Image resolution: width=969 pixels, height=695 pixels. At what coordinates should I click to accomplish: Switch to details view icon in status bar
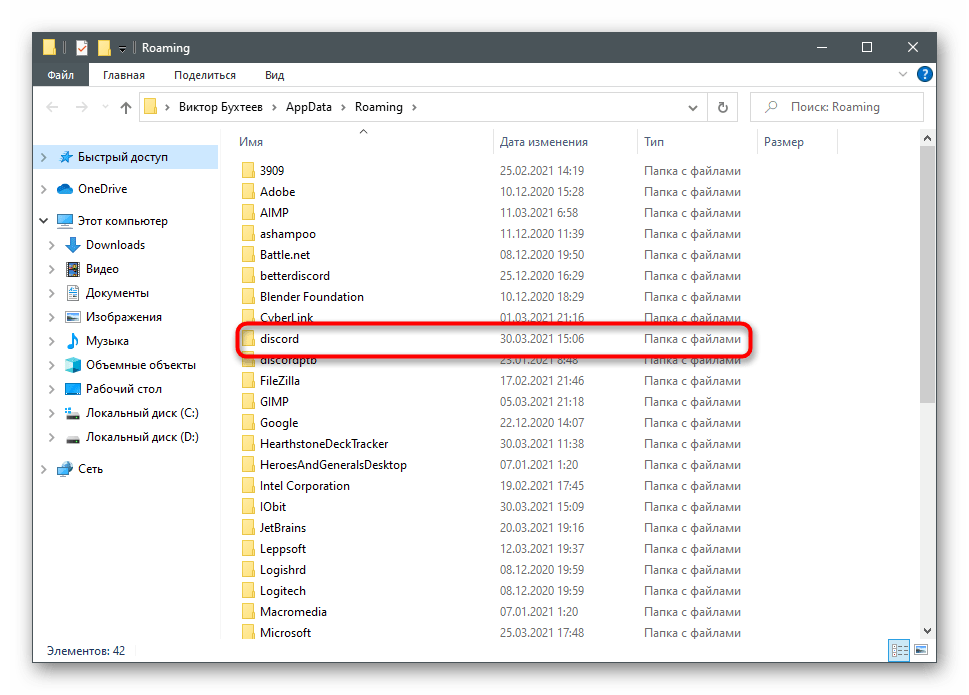click(x=899, y=651)
